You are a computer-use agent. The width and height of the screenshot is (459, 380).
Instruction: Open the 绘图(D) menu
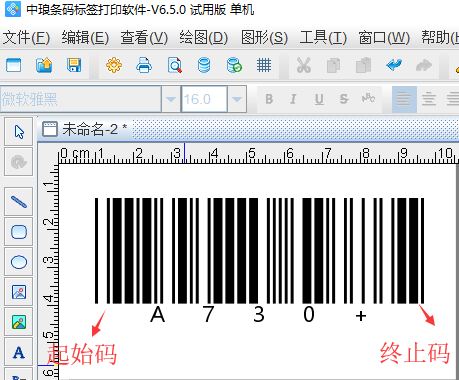point(203,37)
